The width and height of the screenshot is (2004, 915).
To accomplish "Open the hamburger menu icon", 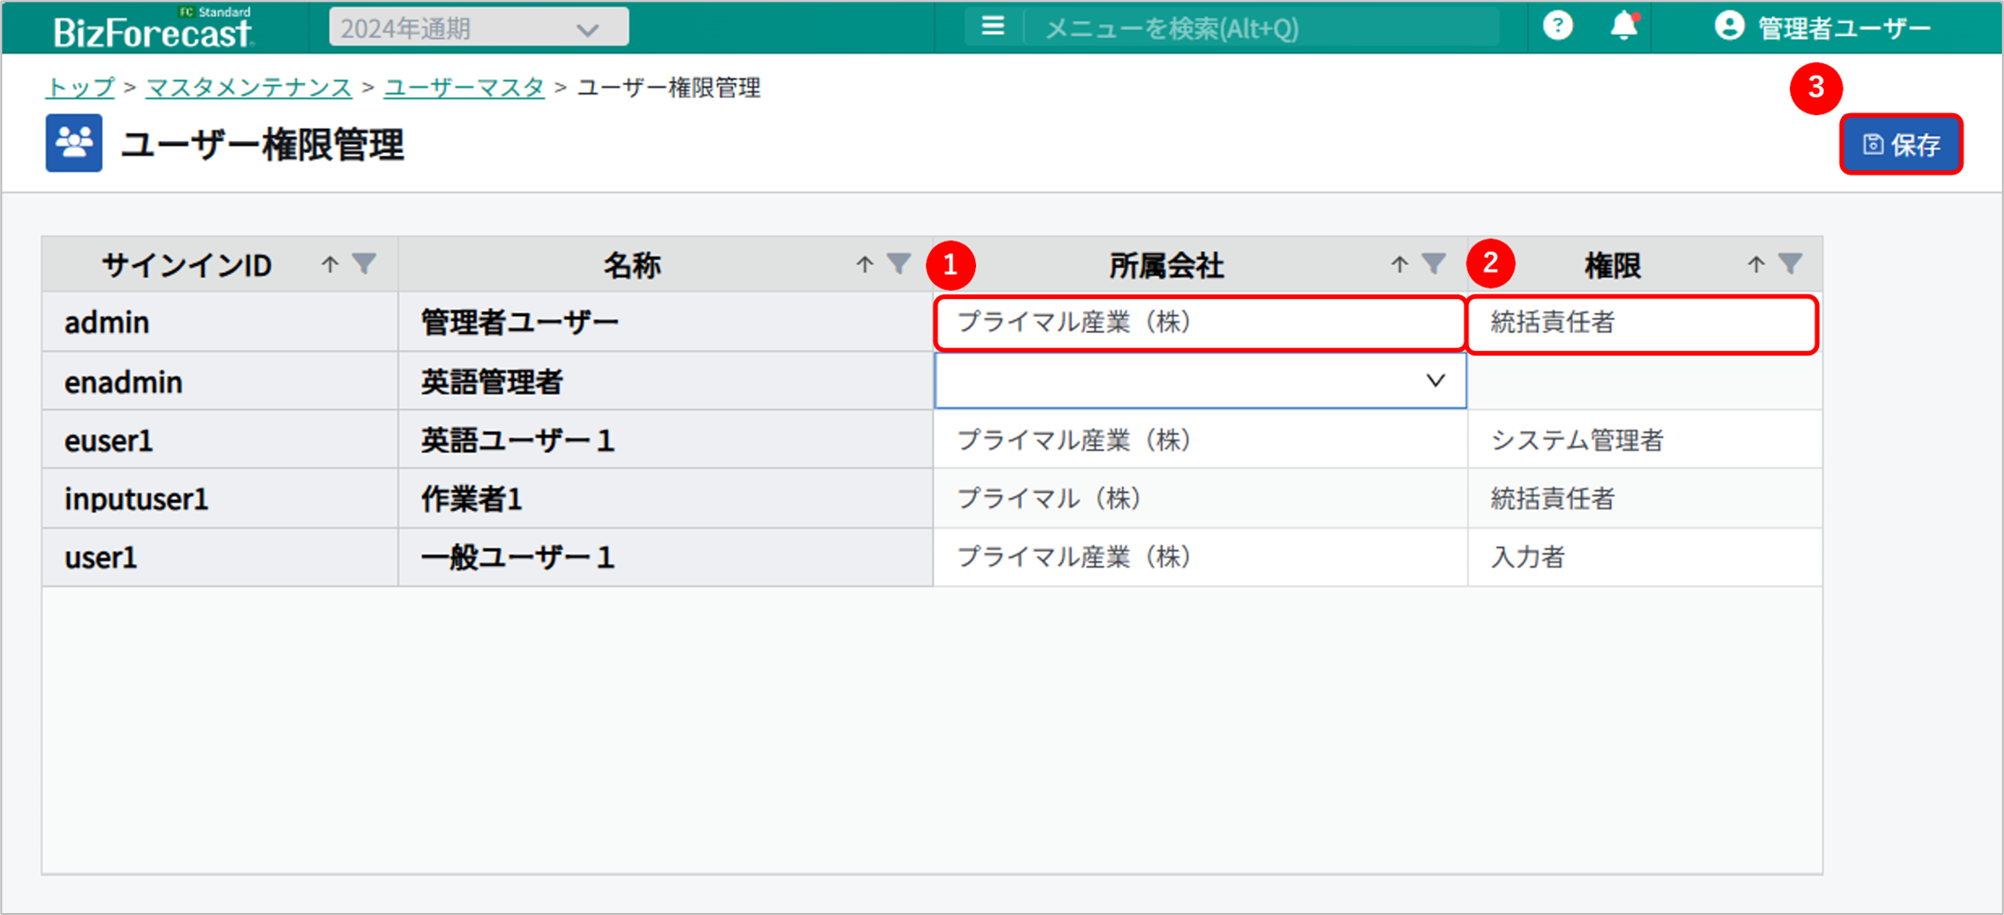I will tap(992, 26).
